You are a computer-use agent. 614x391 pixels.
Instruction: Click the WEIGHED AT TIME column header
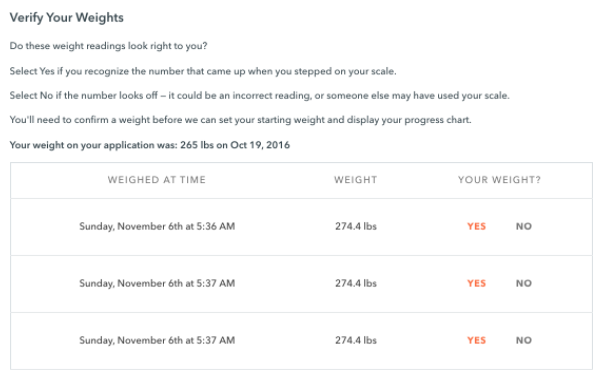[x=157, y=180]
